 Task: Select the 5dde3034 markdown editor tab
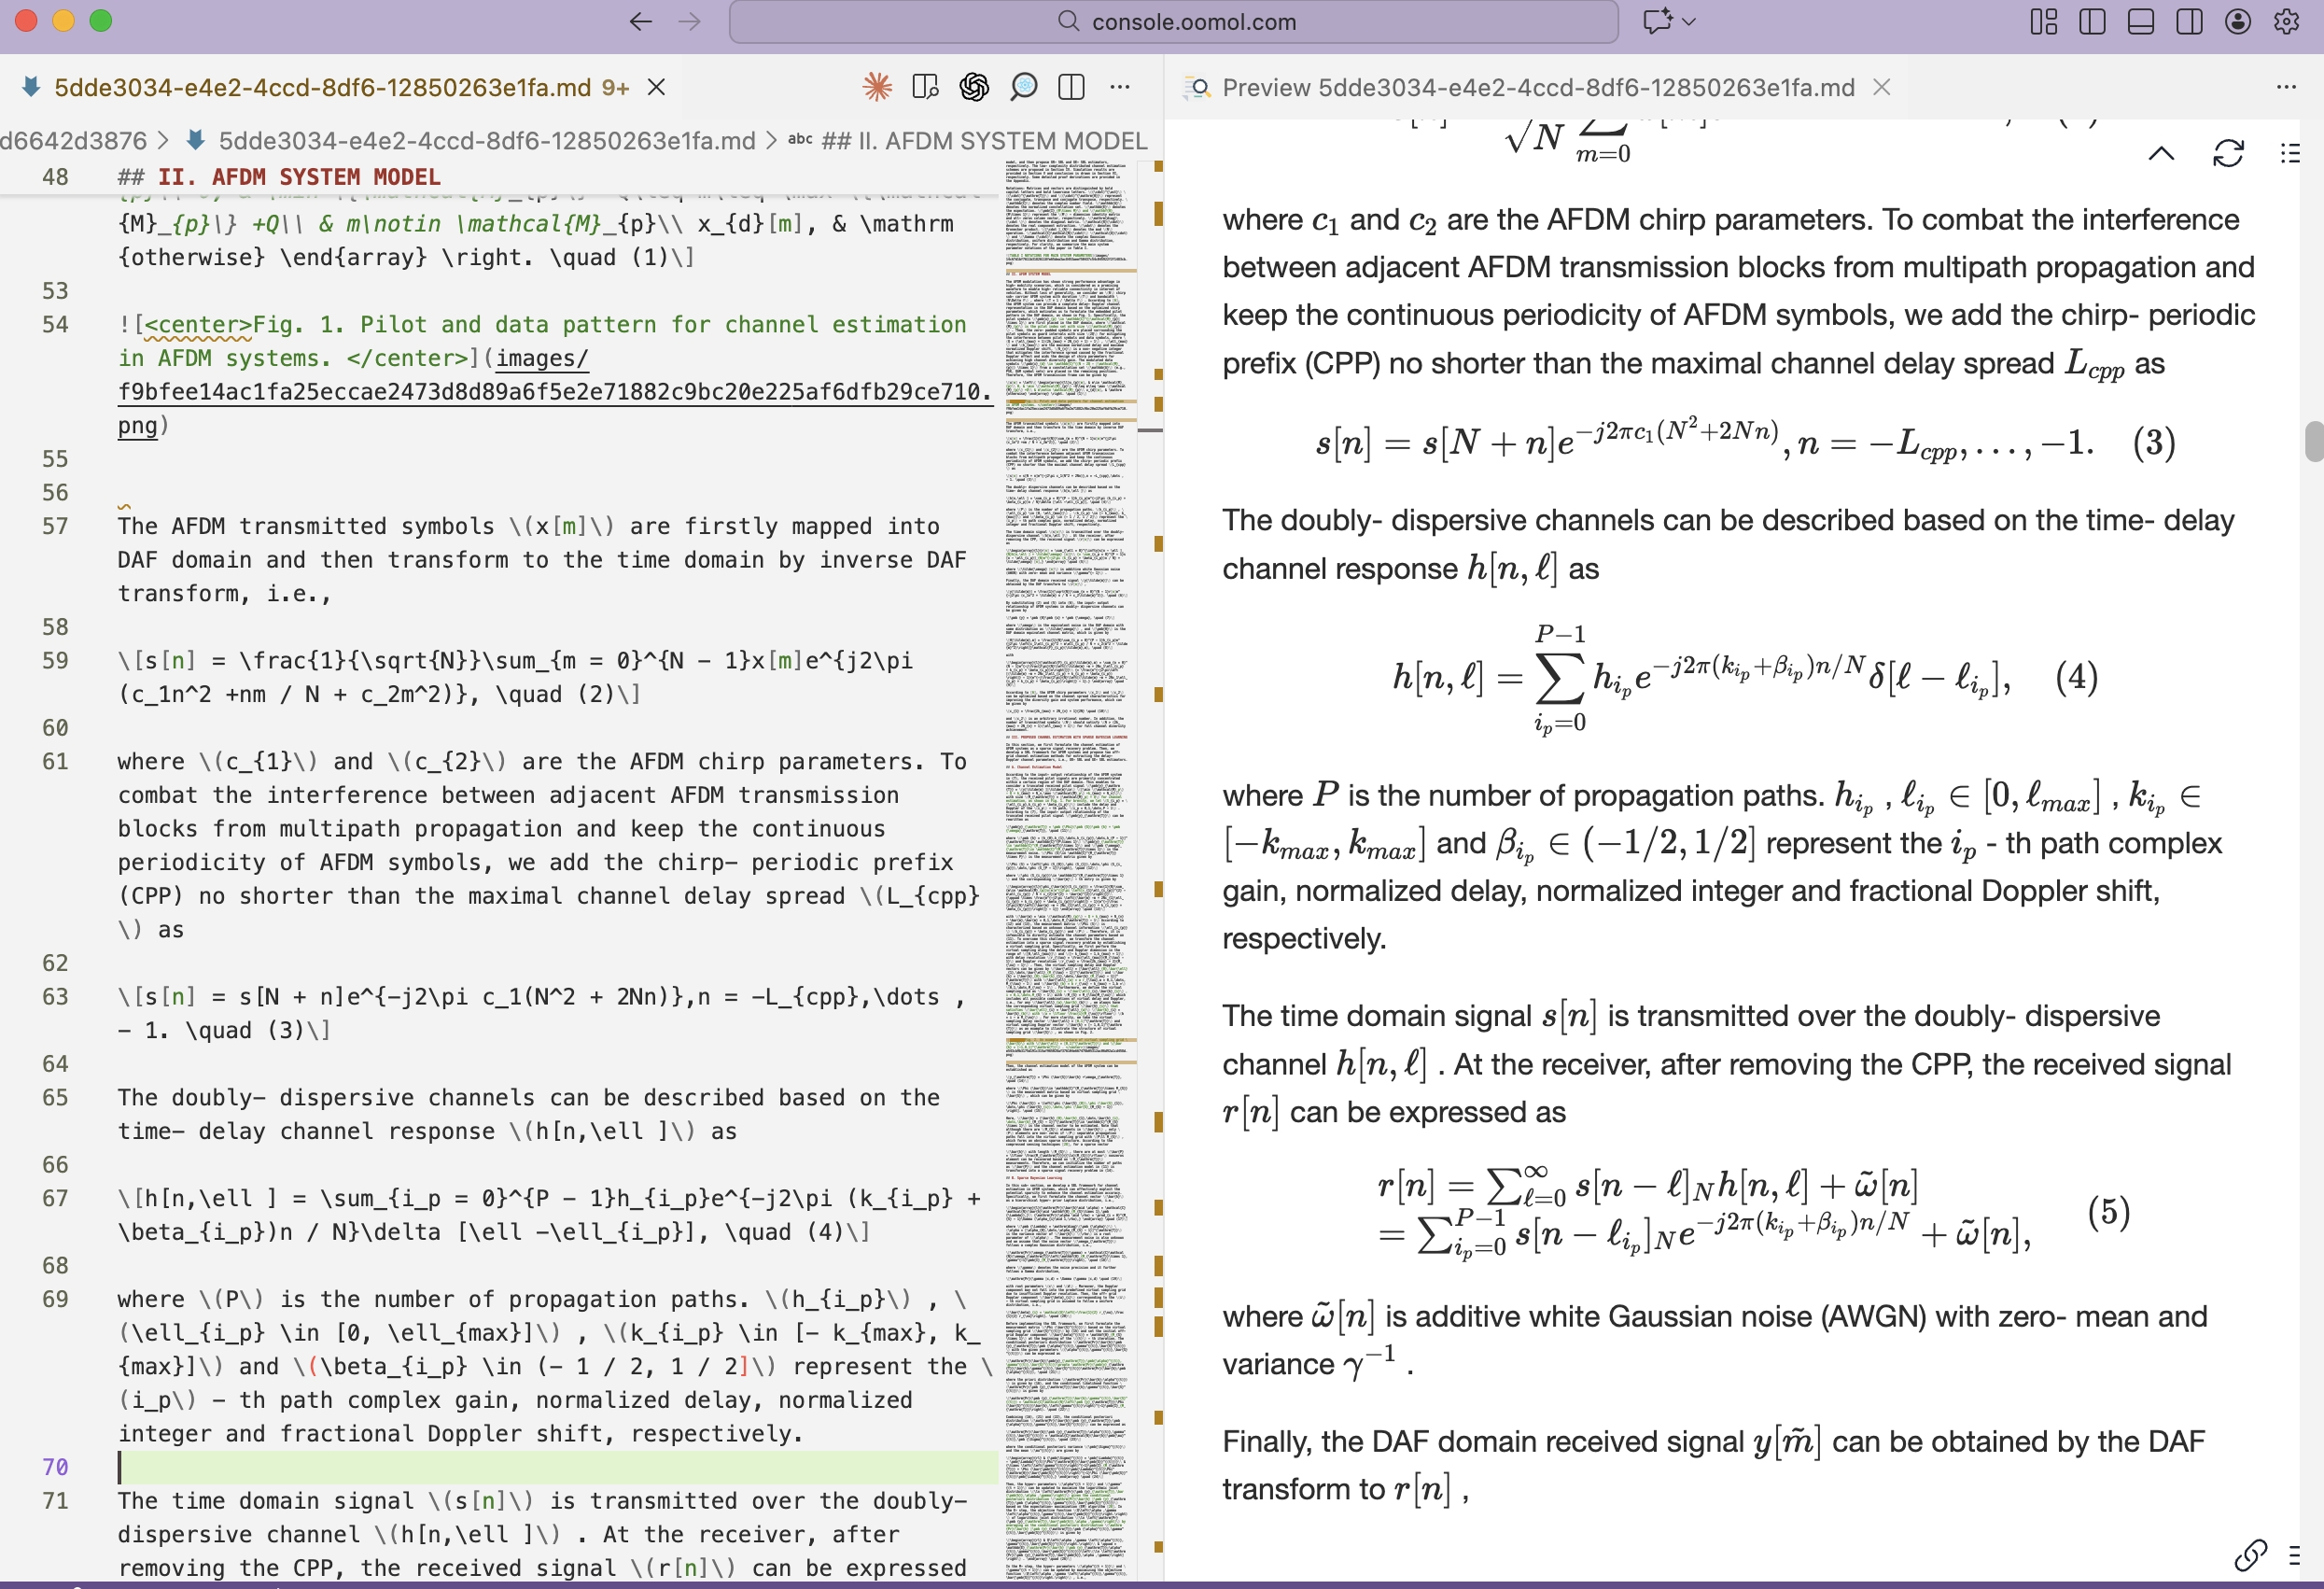pyautogui.click(x=320, y=87)
